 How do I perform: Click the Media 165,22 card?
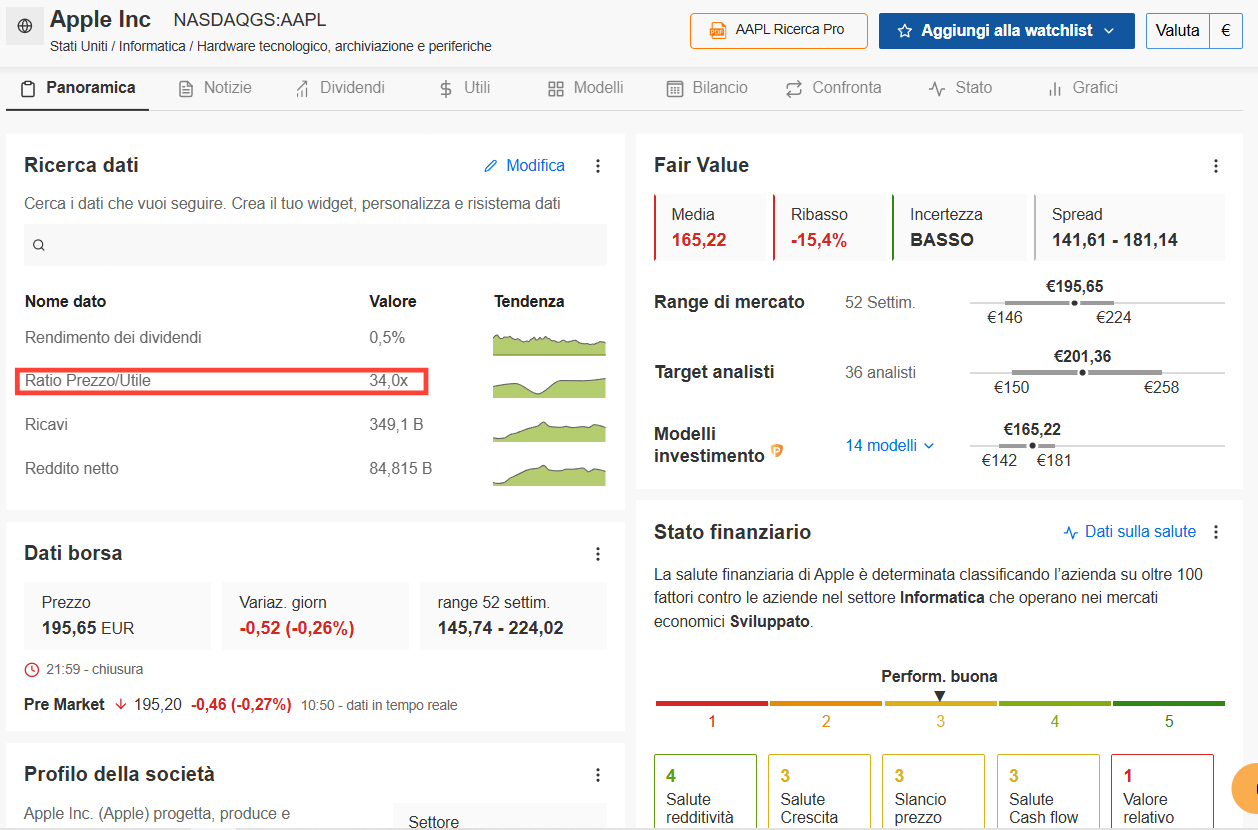pyautogui.click(x=710, y=227)
